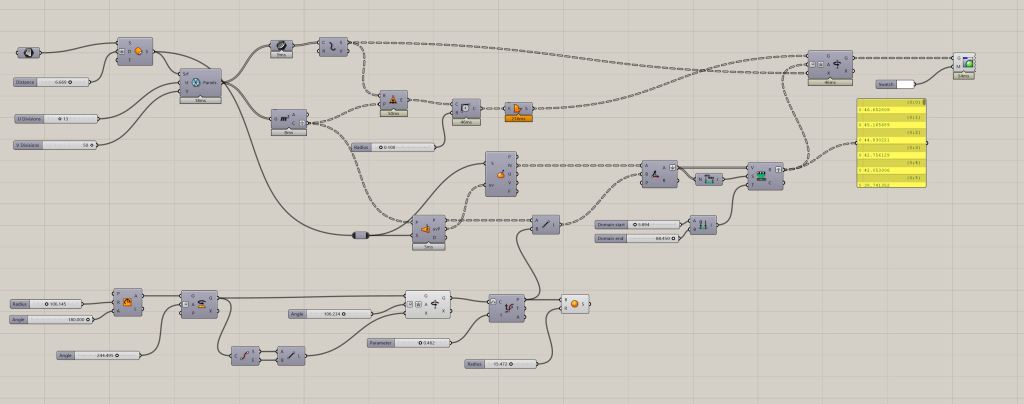
Task: Click the Remap Numbers component
Action: (766, 175)
